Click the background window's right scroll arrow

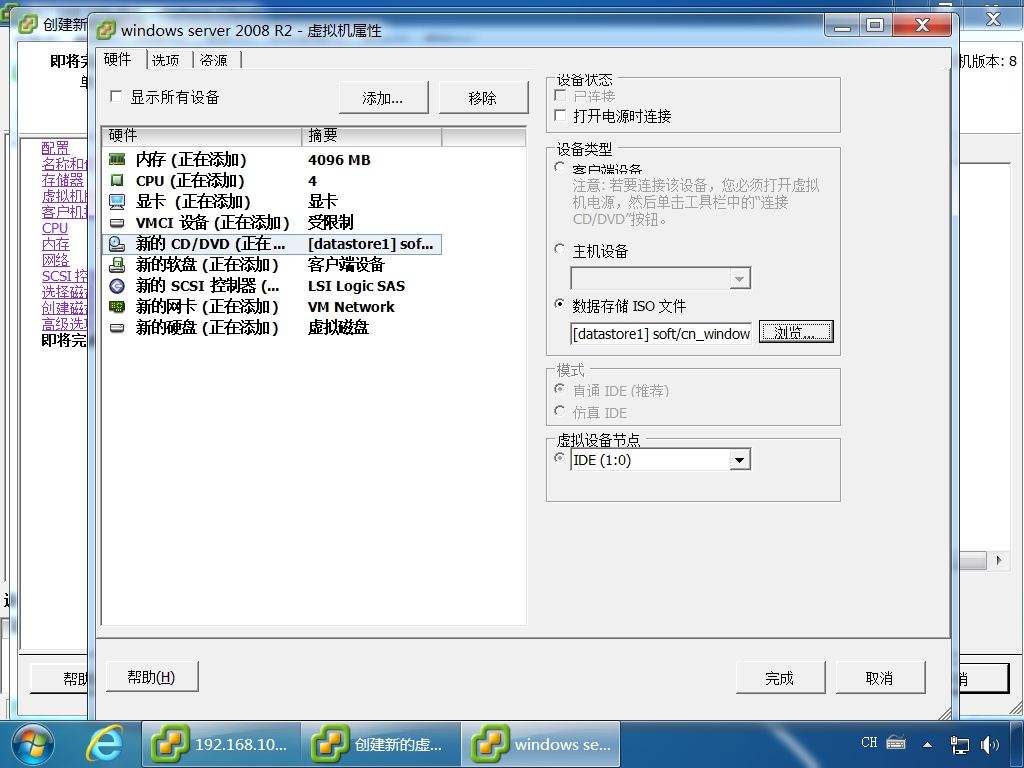(998, 560)
